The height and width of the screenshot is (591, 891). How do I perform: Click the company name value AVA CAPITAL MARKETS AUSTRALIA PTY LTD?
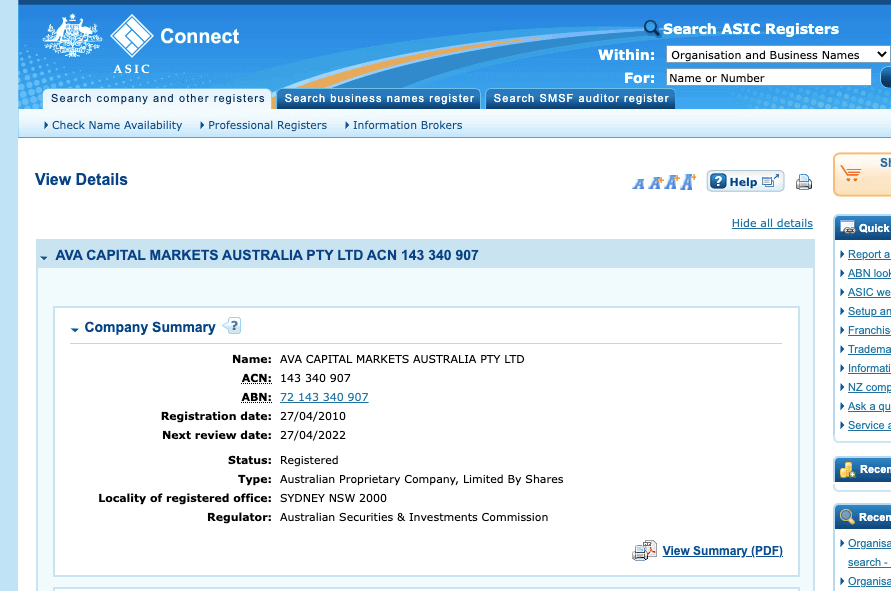tap(402, 359)
